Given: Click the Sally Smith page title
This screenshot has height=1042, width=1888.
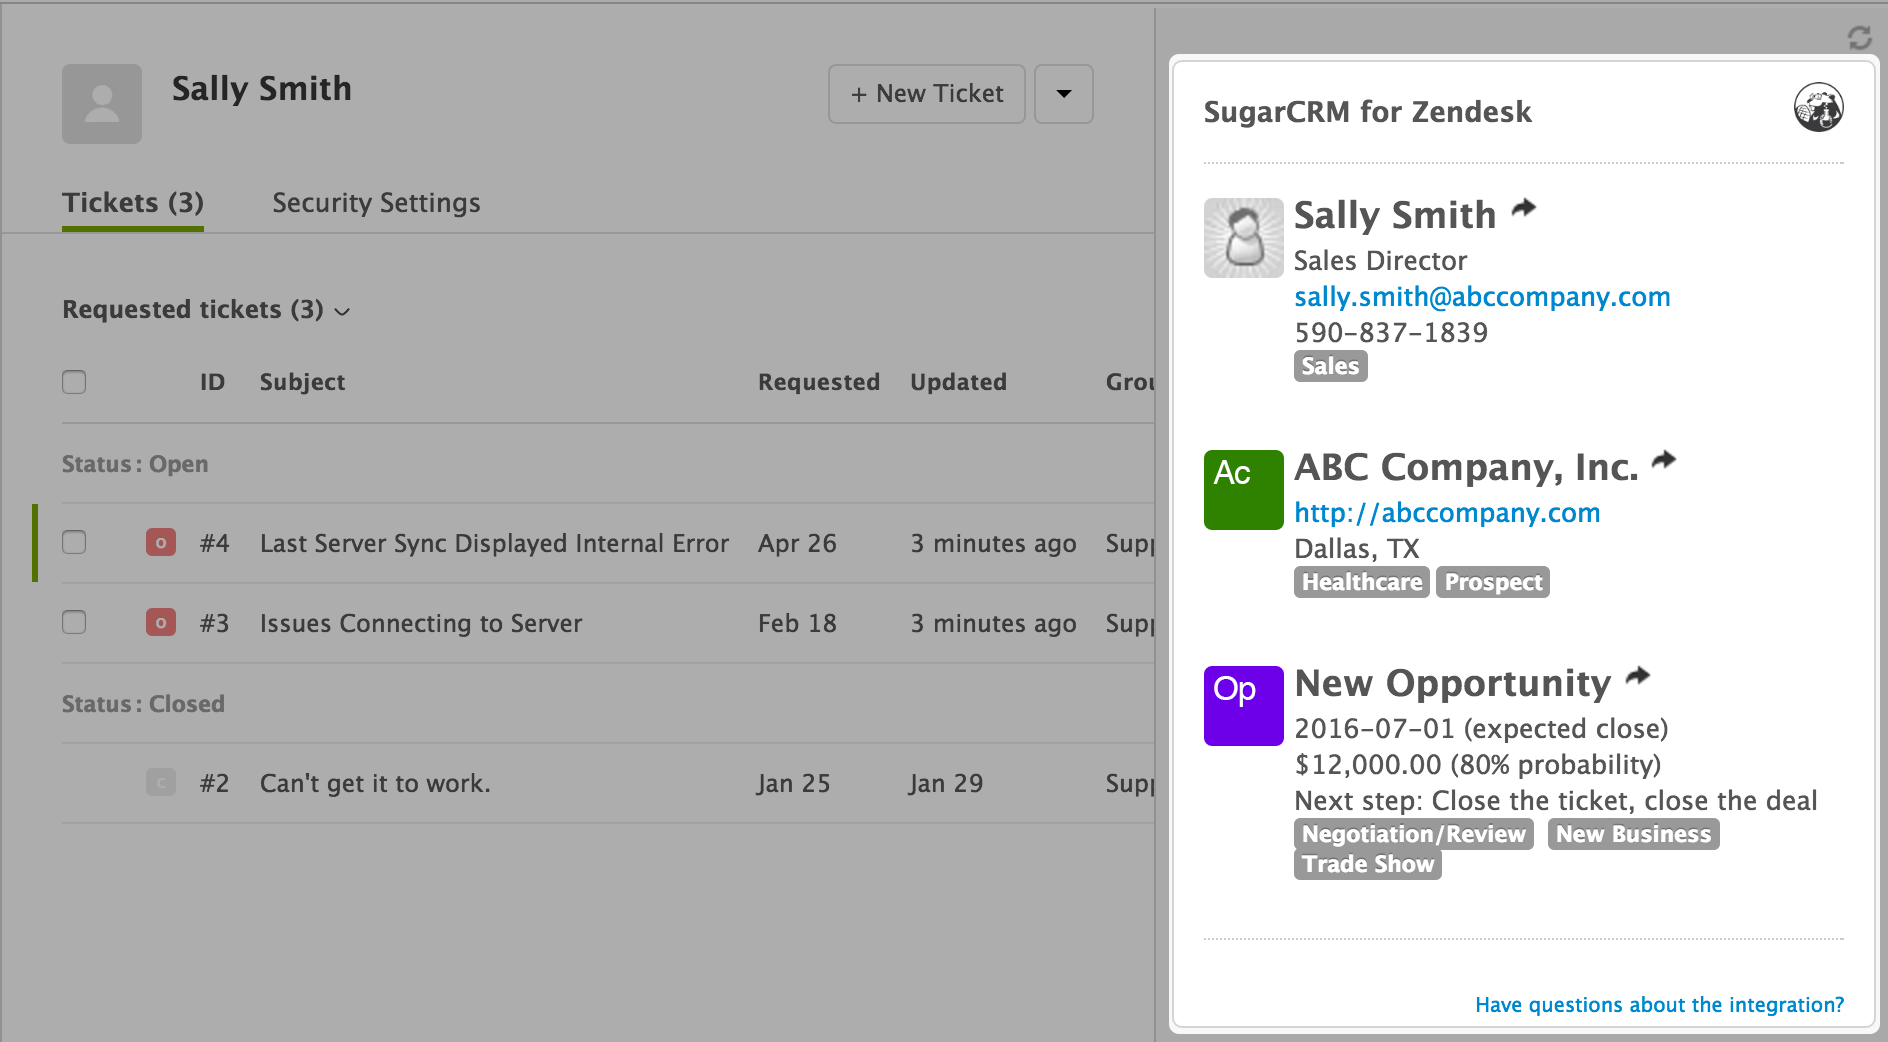Looking at the screenshot, I should click(262, 89).
